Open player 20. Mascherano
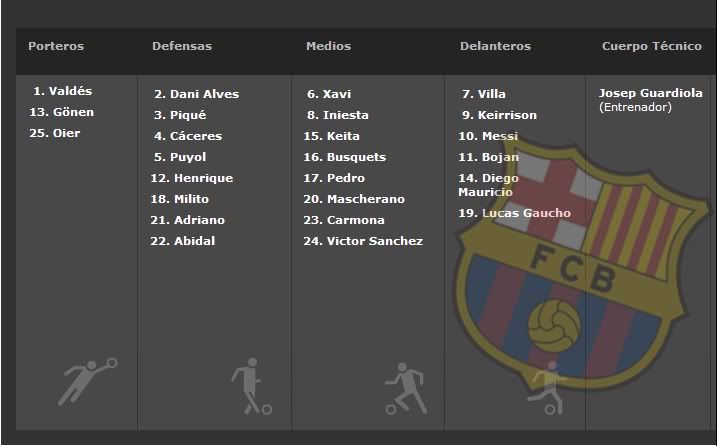Image resolution: width=717 pixels, height=446 pixels. click(354, 199)
